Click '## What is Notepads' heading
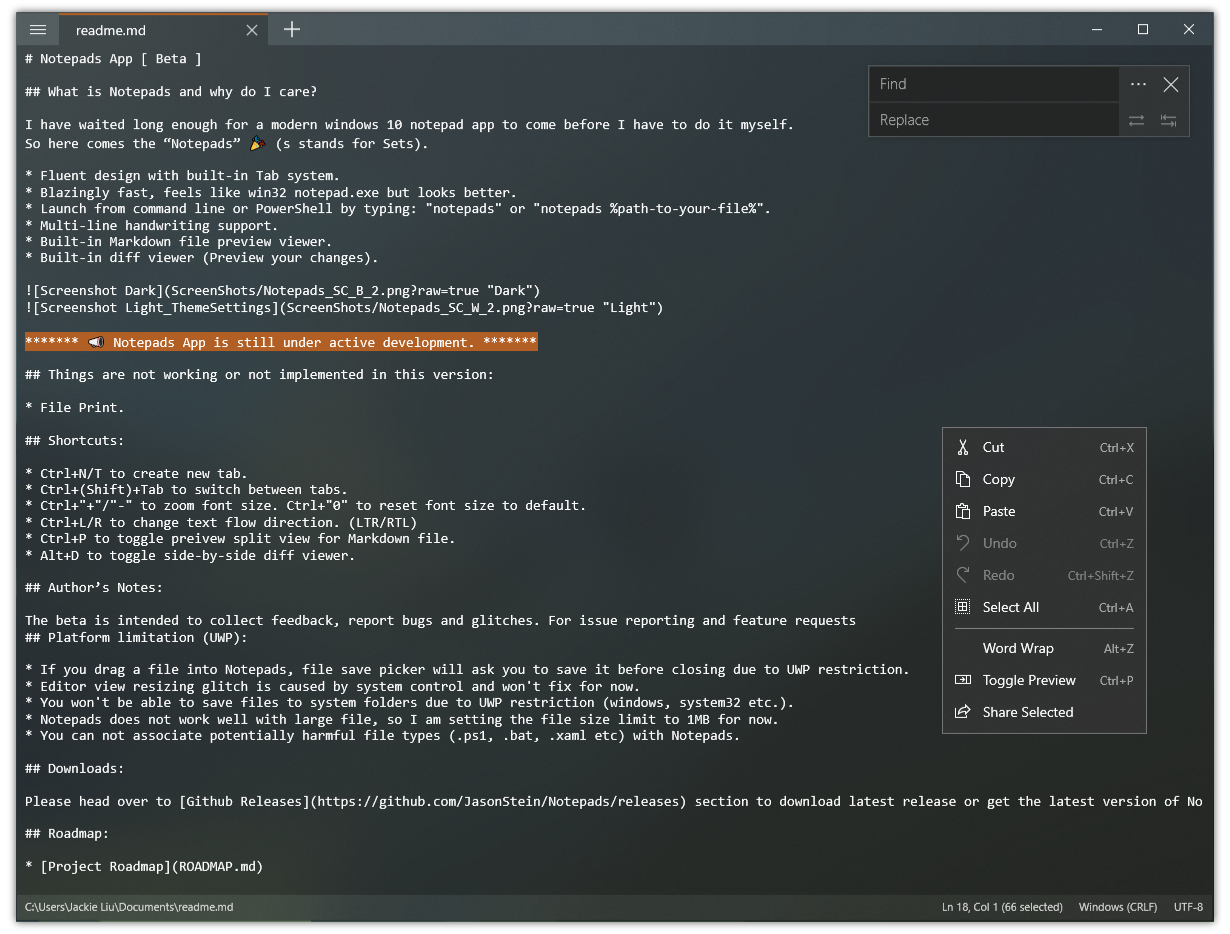The height and width of the screenshot is (934, 1230). click(x=171, y=92)
